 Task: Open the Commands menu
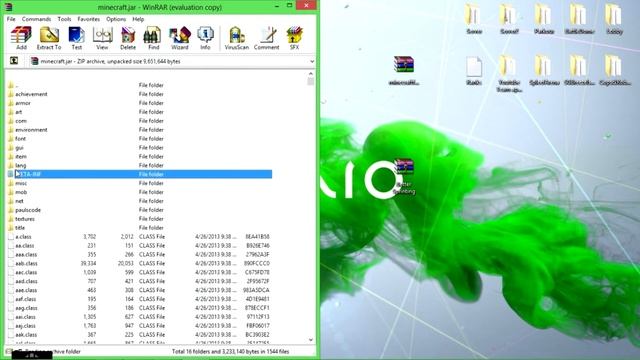(x=36, y=19)
